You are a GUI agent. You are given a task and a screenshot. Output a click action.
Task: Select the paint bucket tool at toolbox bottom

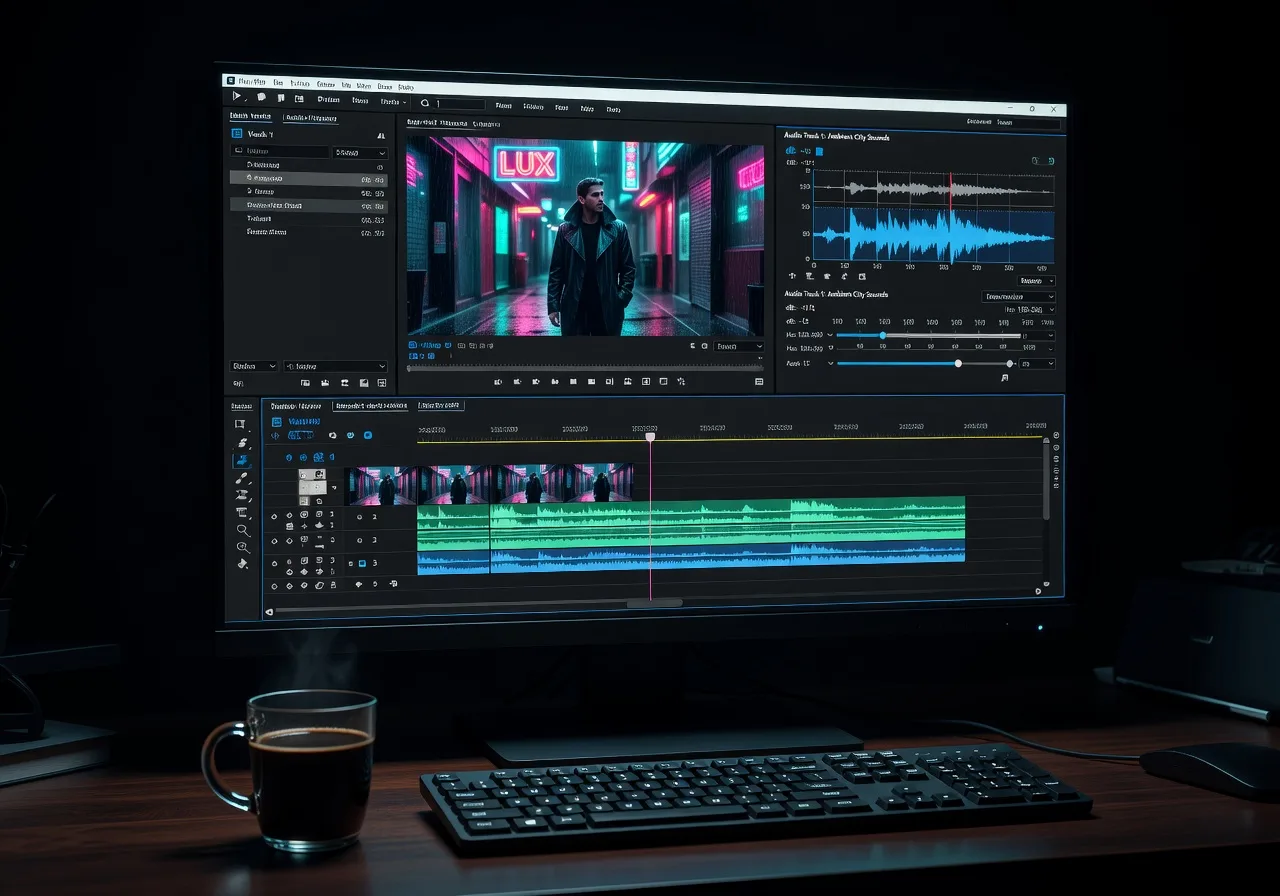[242, 564]
